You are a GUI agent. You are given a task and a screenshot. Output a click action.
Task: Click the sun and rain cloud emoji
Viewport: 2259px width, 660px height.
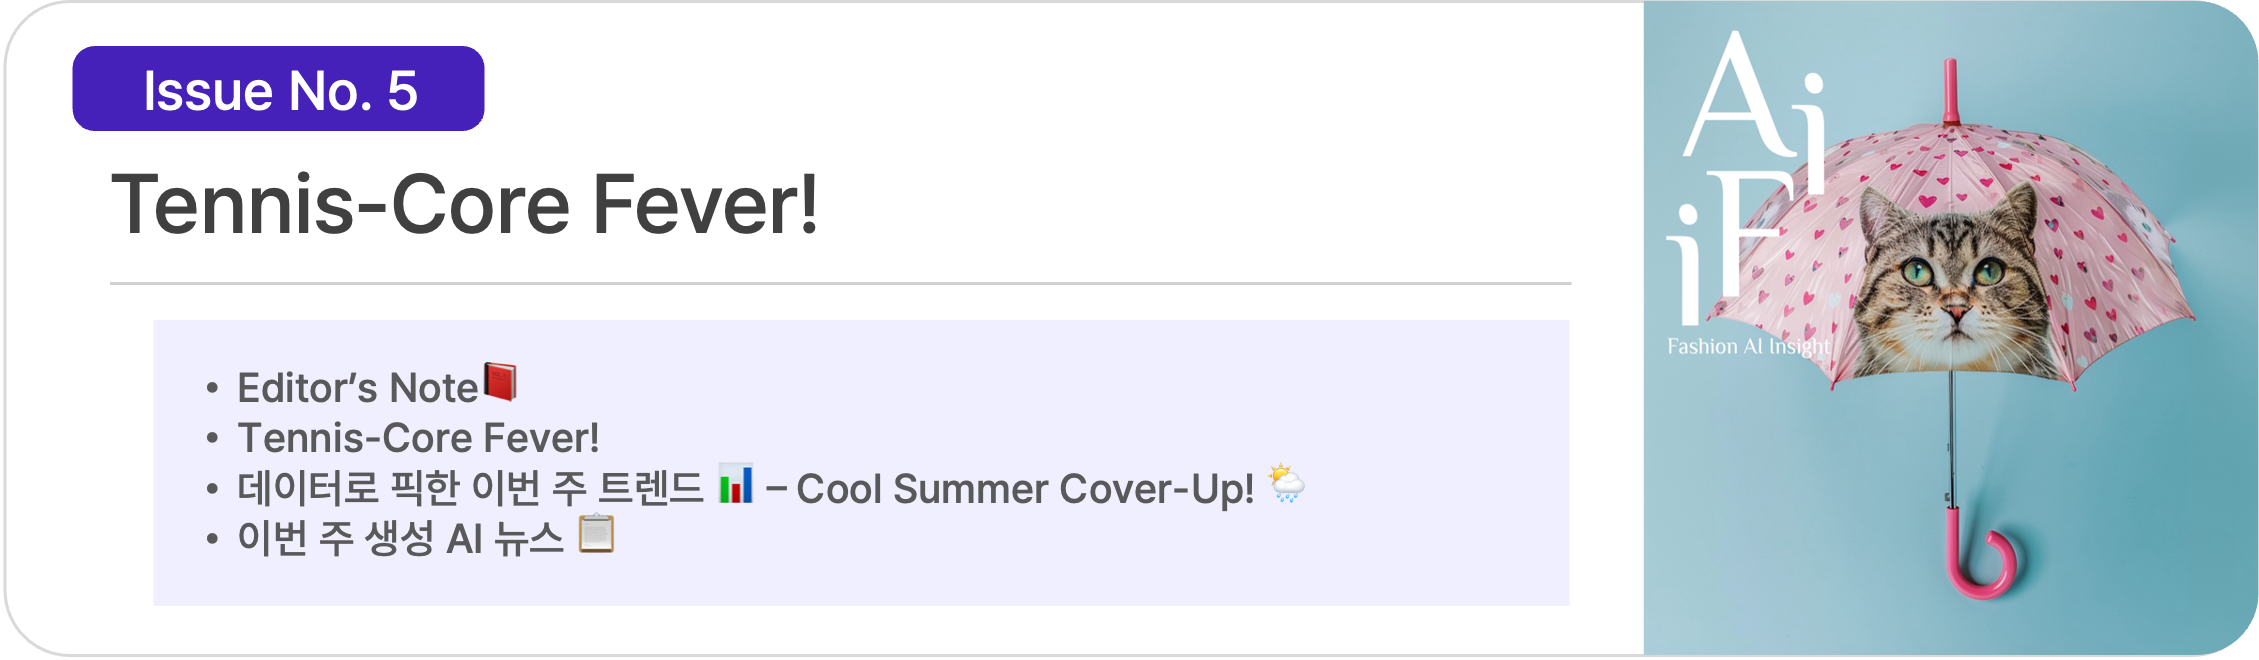click(1286, 484)
